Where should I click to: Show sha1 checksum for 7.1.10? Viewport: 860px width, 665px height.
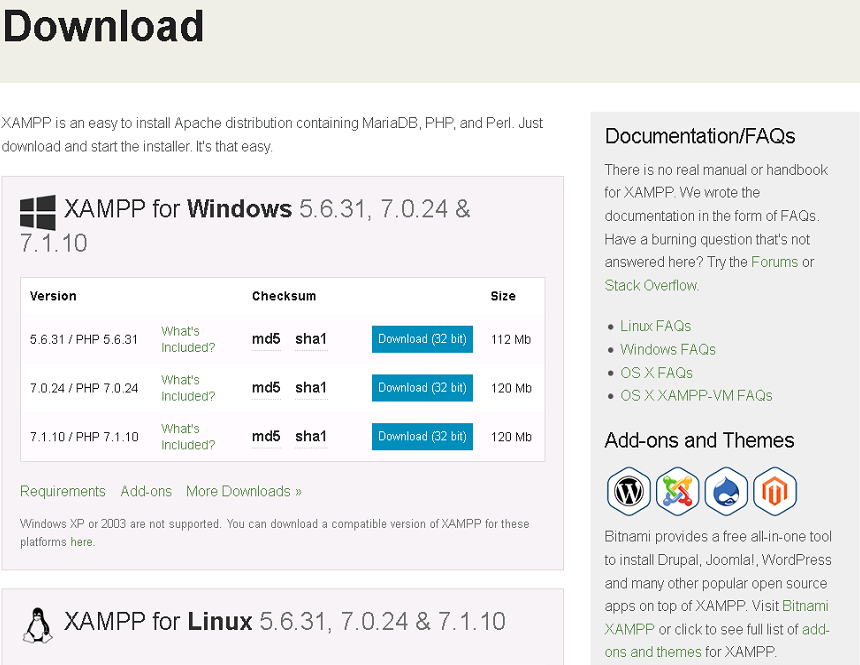tap(311, 437)
